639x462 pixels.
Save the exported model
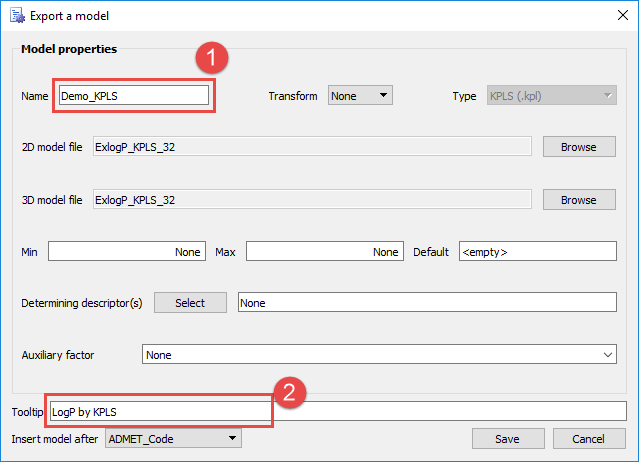coord(508,438)
